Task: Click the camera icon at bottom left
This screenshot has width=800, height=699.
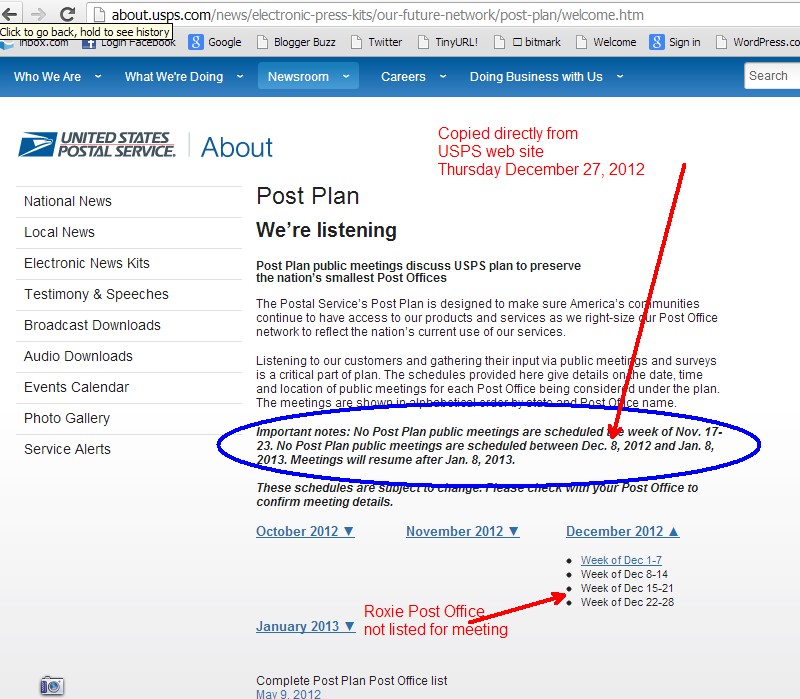Action: click(52, 686)
